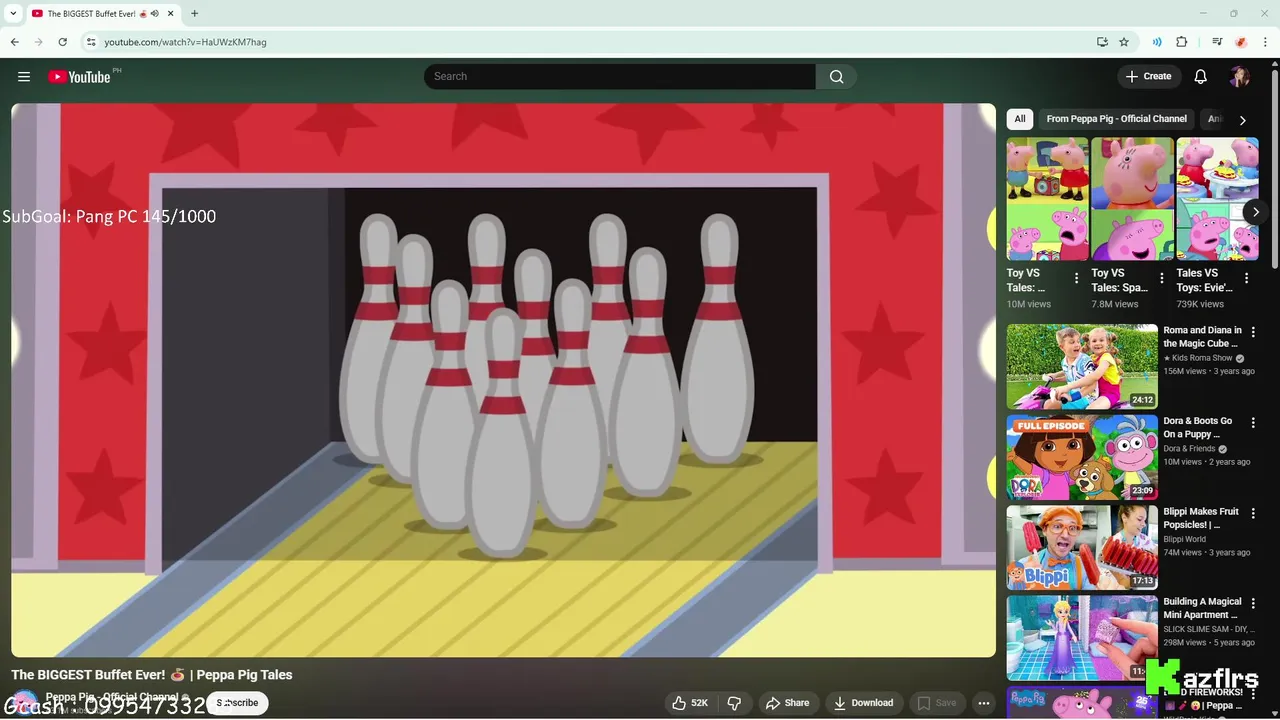This screenshot has height=720, width=1280.
Task: Click the Blippi World channel name
Action: pos(1184,539)
